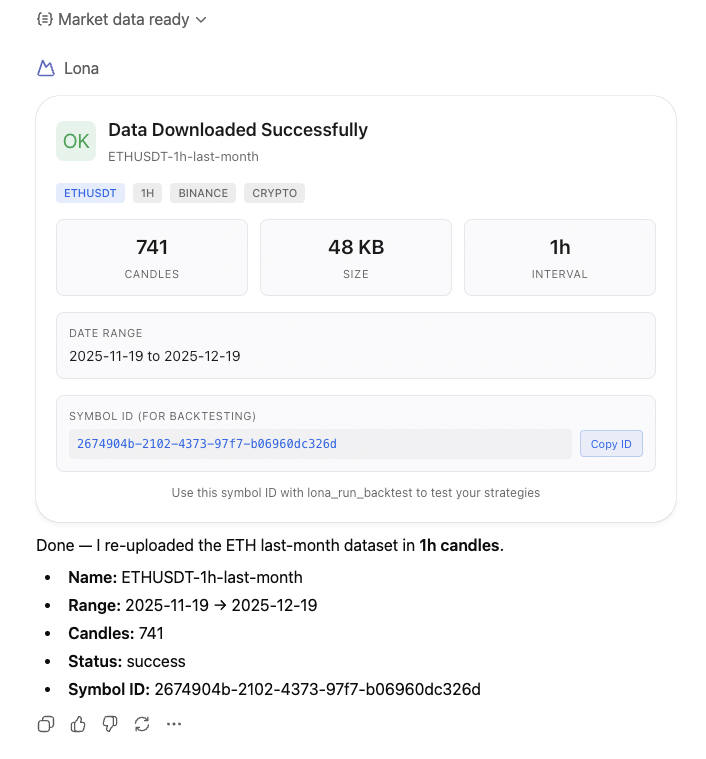Click the symbol ID field in the card
Viewport: 706px width, 759px height.
pos(320,444)
